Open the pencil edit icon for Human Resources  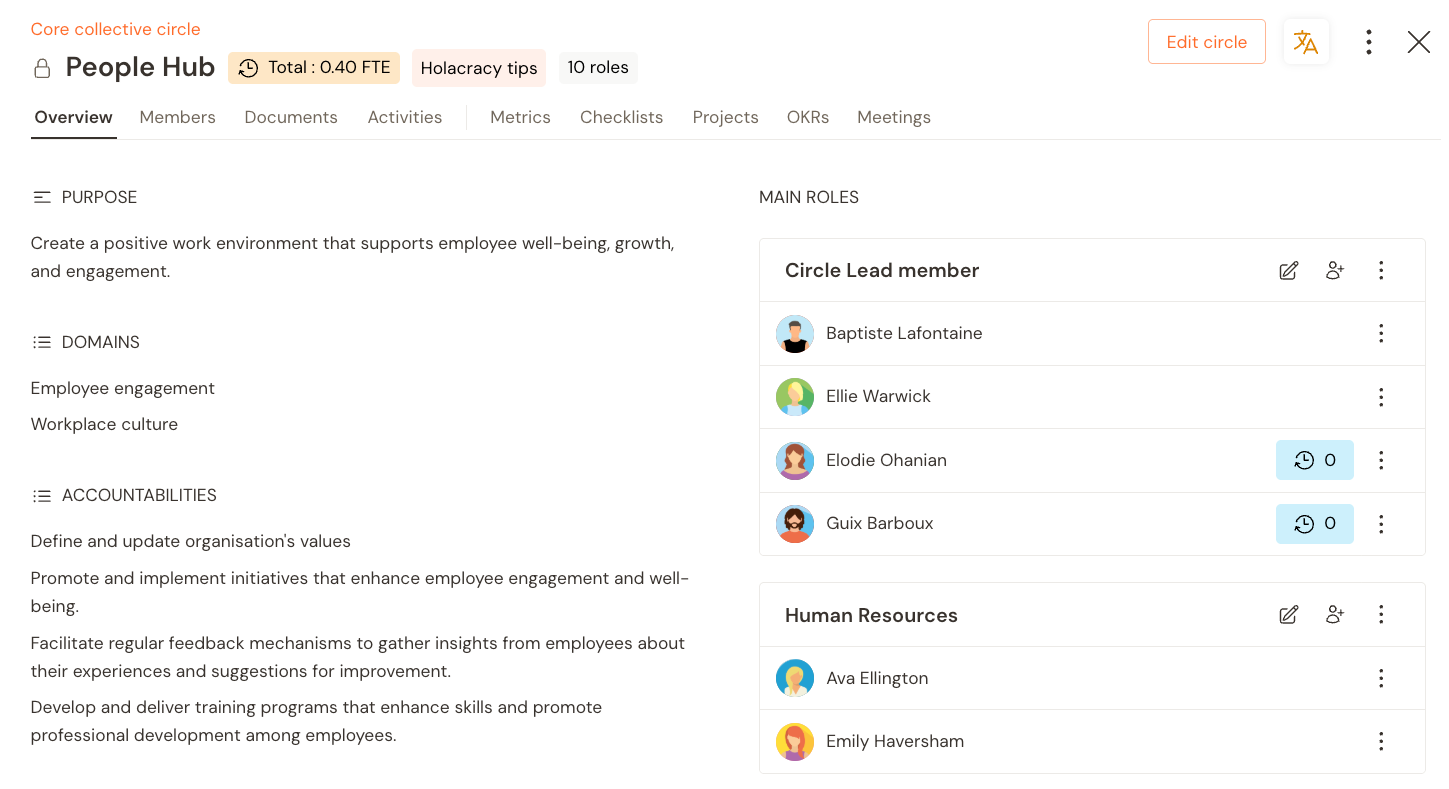(x=1288, y=614)
